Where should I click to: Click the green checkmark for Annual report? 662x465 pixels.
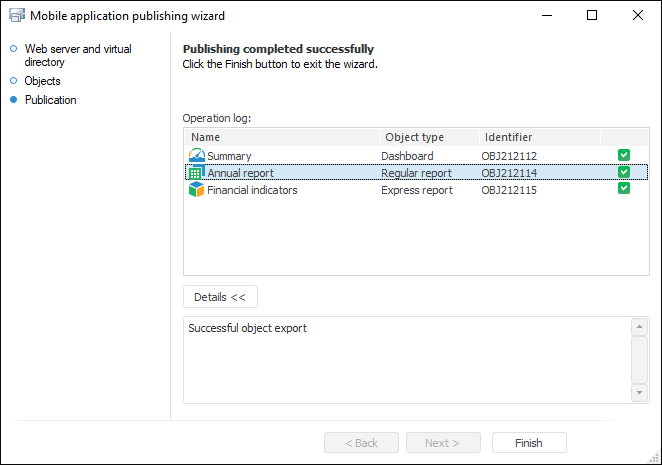coord(624,172)
